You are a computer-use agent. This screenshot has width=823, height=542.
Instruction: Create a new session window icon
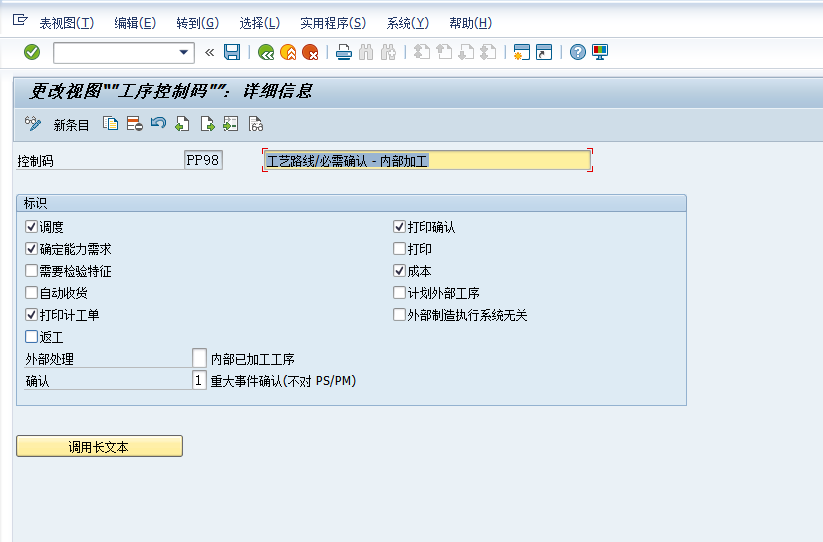point(522,52)
